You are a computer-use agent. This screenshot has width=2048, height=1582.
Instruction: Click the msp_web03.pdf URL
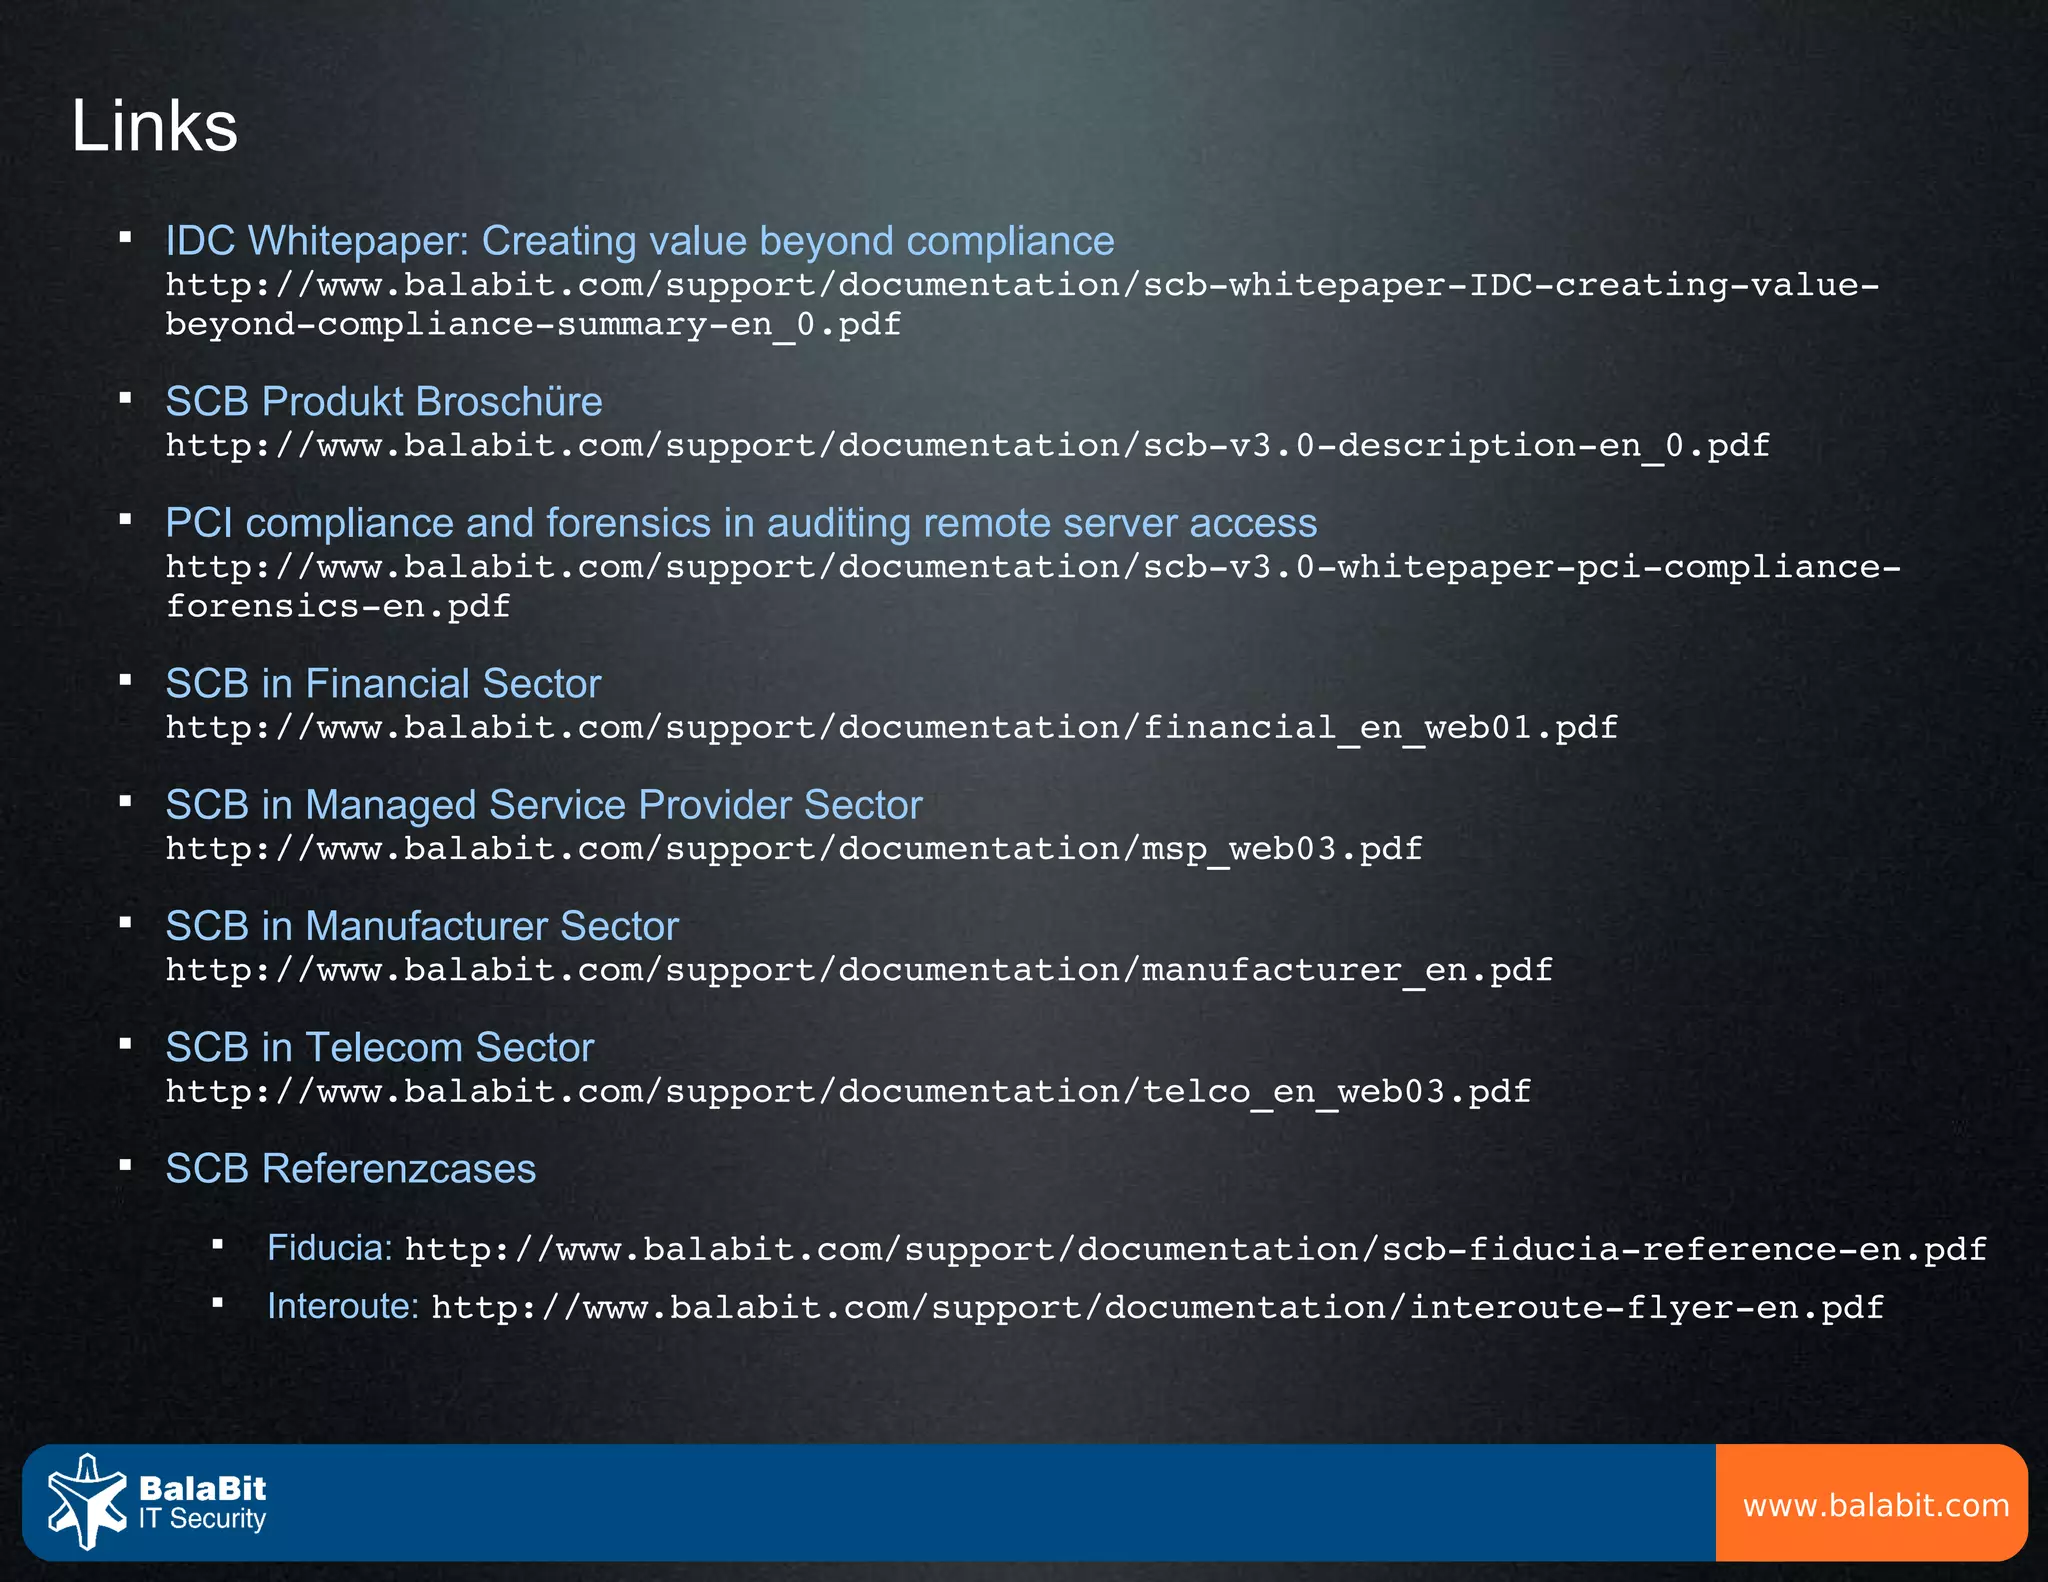coord(793,849)
